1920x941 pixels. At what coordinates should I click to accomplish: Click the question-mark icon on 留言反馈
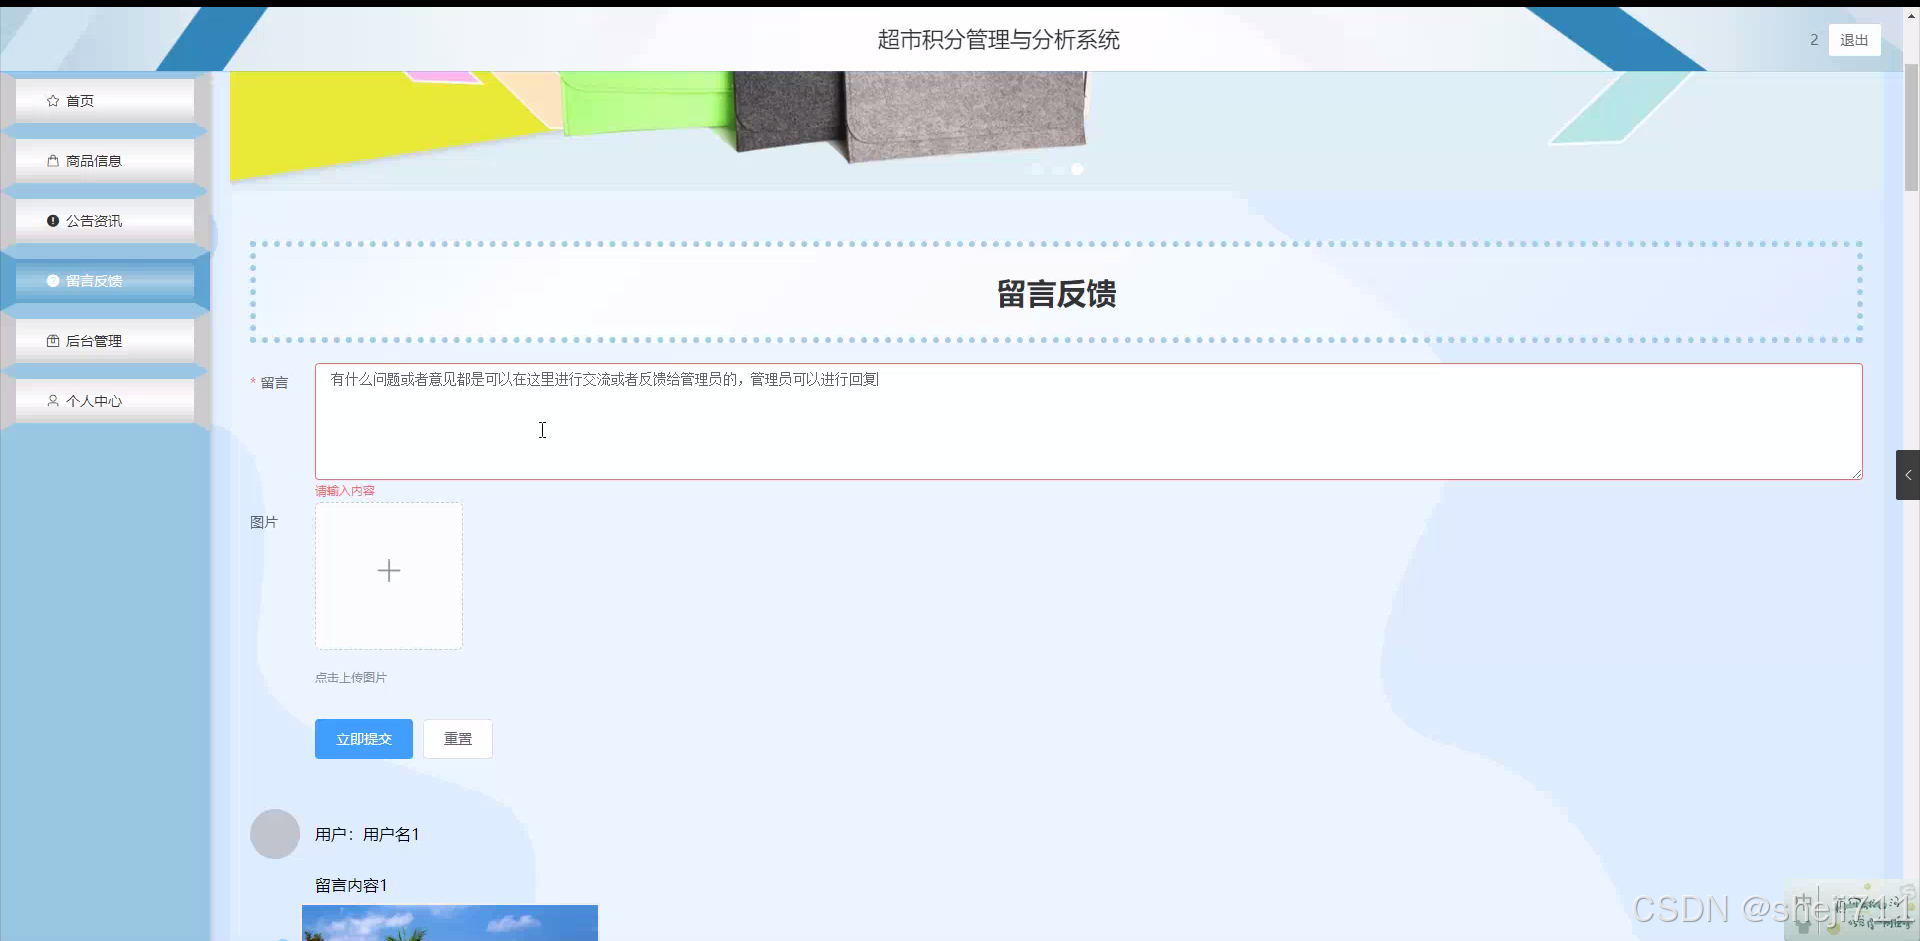53,280
